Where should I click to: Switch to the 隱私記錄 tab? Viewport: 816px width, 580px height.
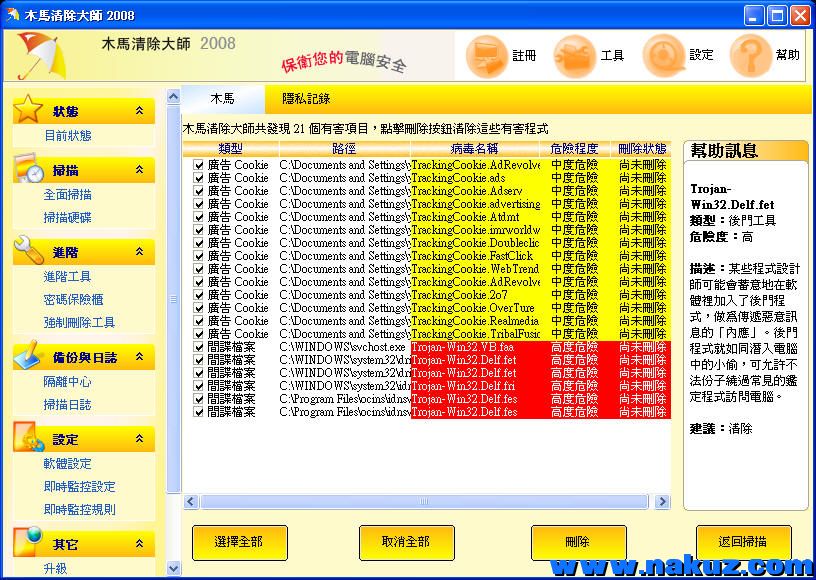point(306,99)
